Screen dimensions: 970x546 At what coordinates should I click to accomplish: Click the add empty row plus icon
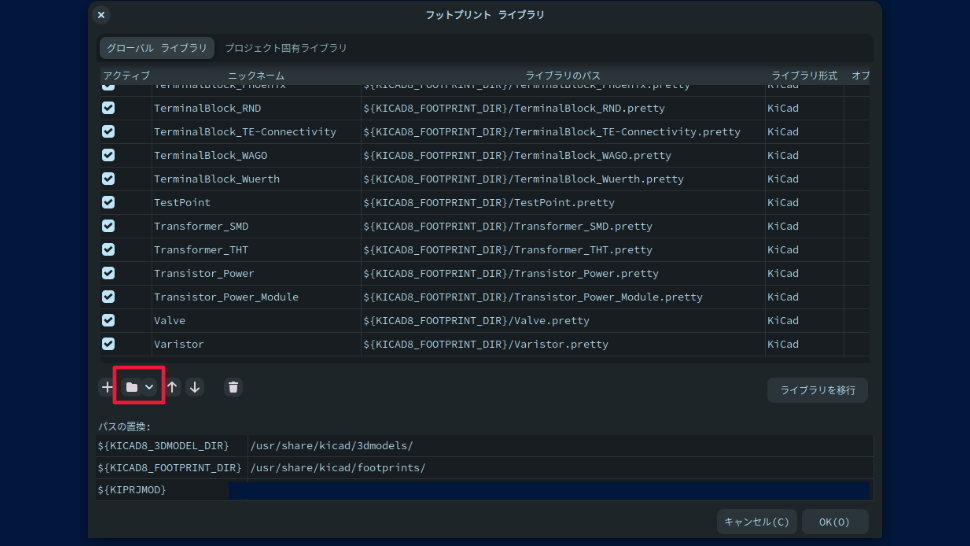pyautogui.click(x=107, y=387)
